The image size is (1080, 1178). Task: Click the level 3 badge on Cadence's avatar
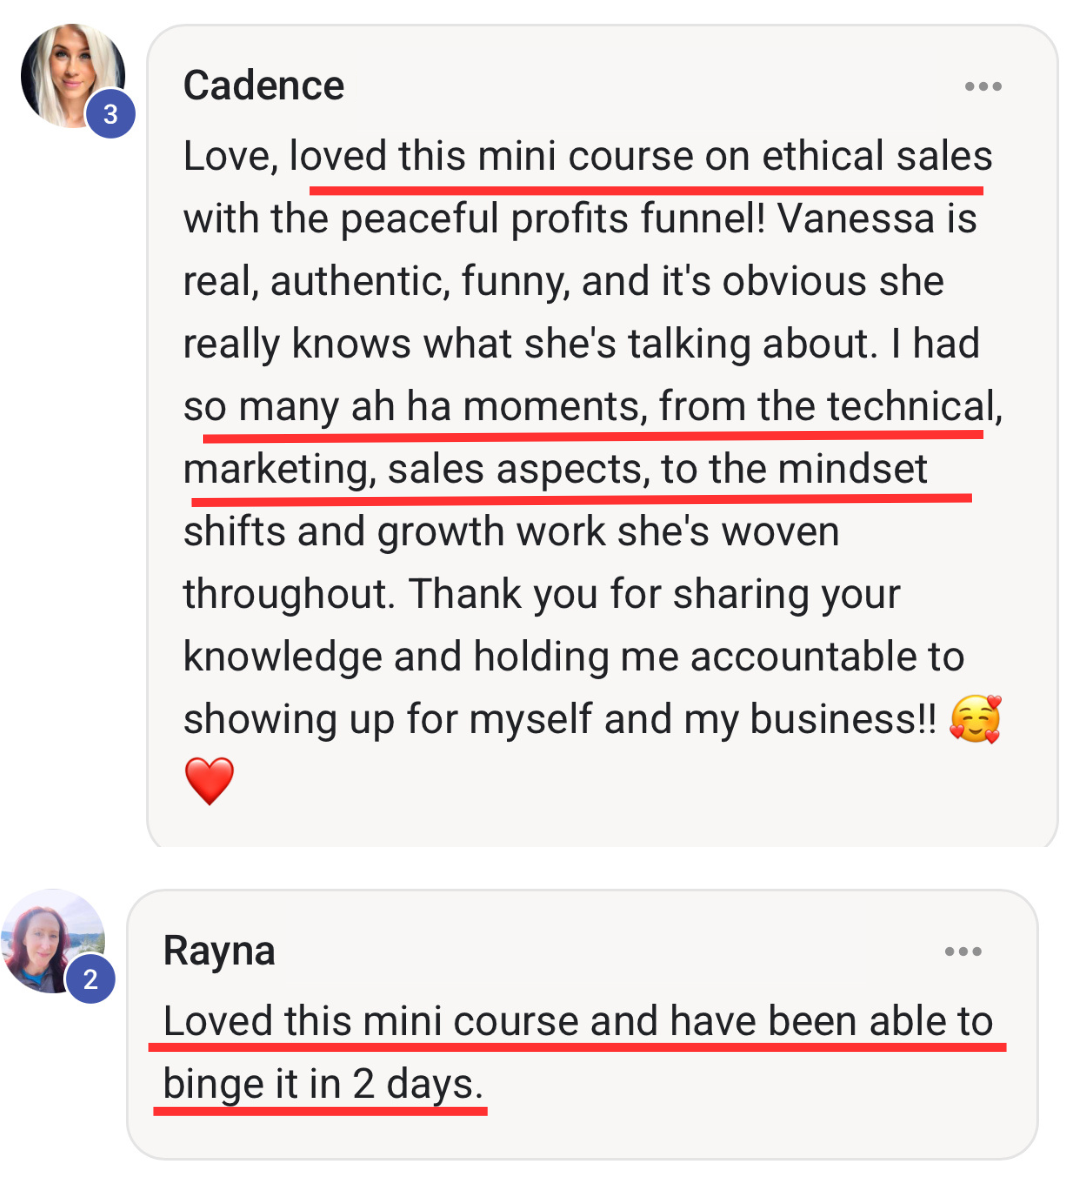point(110,114)
